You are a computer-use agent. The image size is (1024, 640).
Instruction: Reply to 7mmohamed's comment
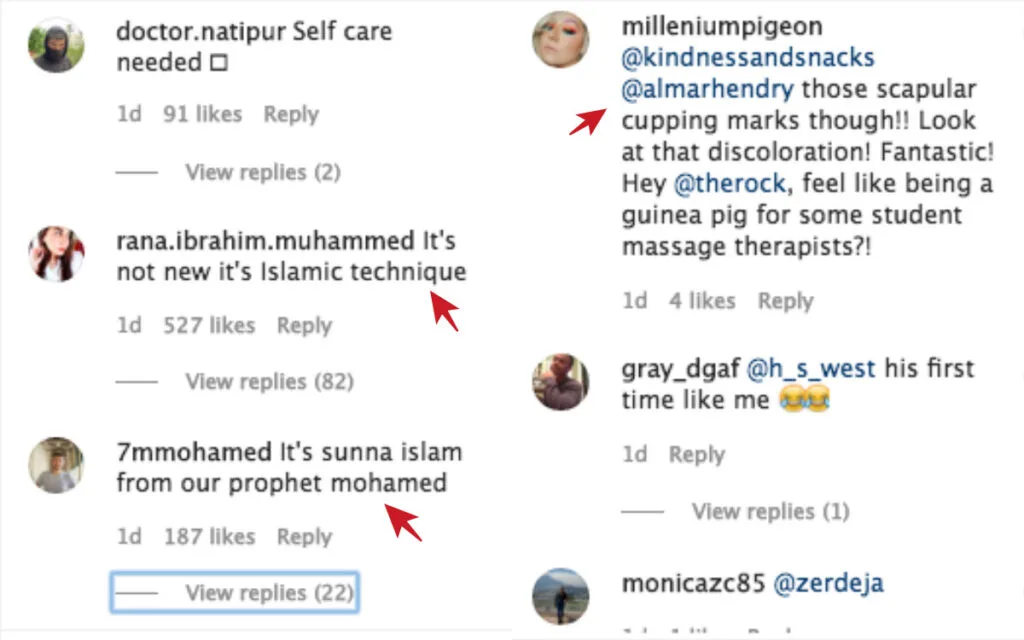[304, 537]
